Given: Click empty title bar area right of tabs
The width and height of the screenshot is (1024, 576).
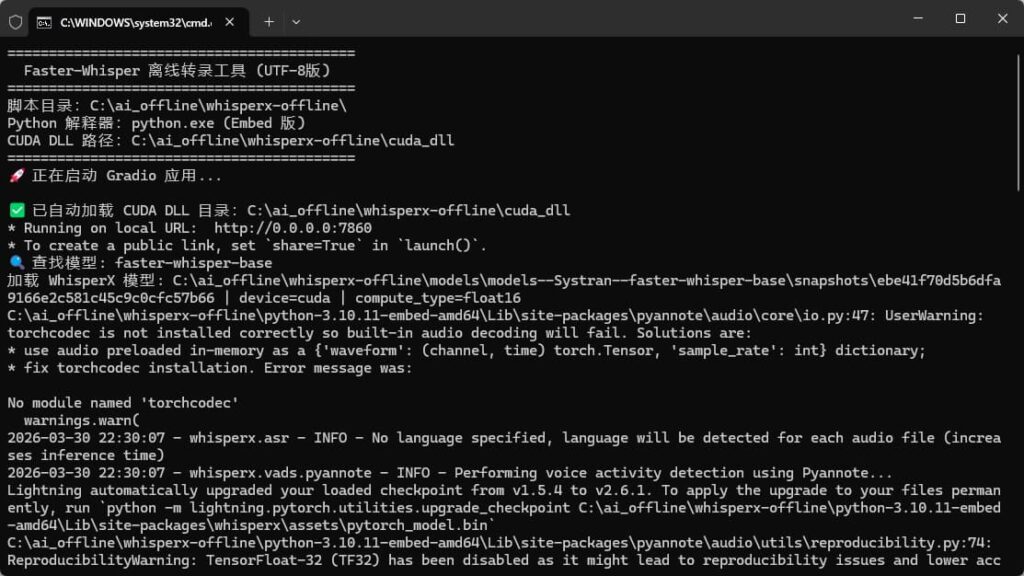Looking at the screenshot, I should [x=600, y=20].
